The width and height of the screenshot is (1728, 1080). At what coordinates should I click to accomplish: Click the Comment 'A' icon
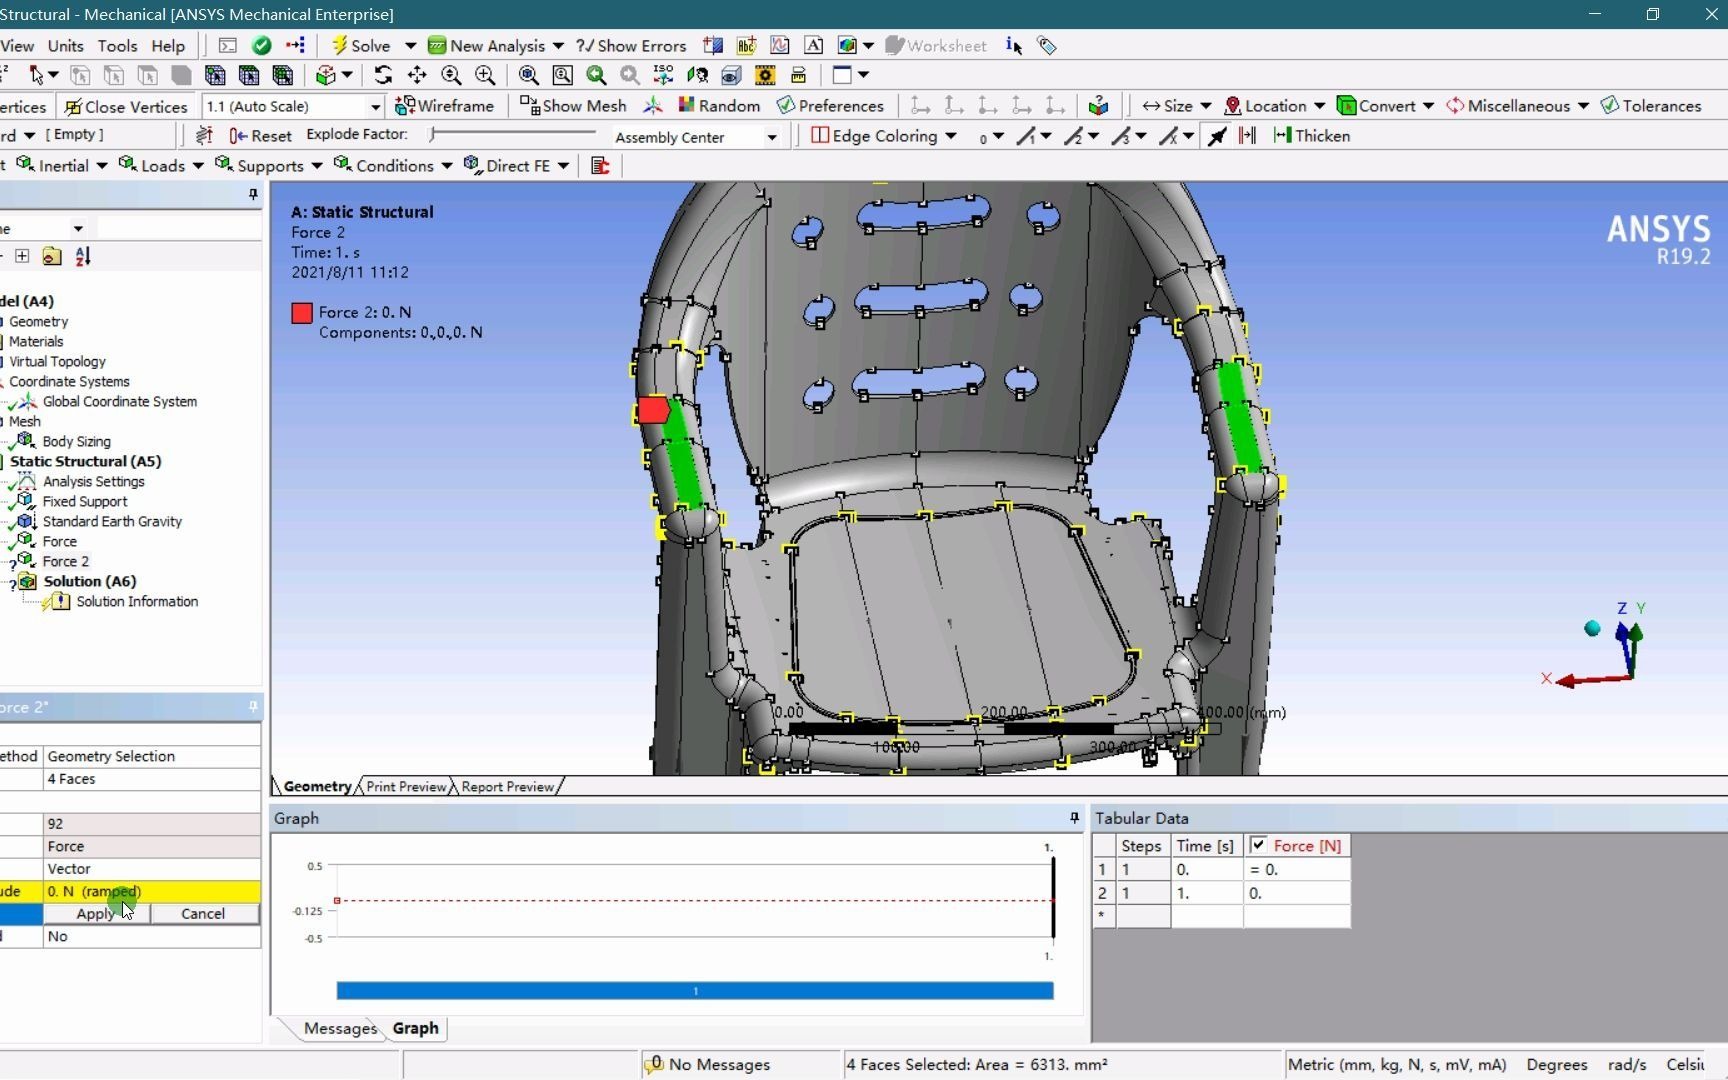click(x=814, y=45)
